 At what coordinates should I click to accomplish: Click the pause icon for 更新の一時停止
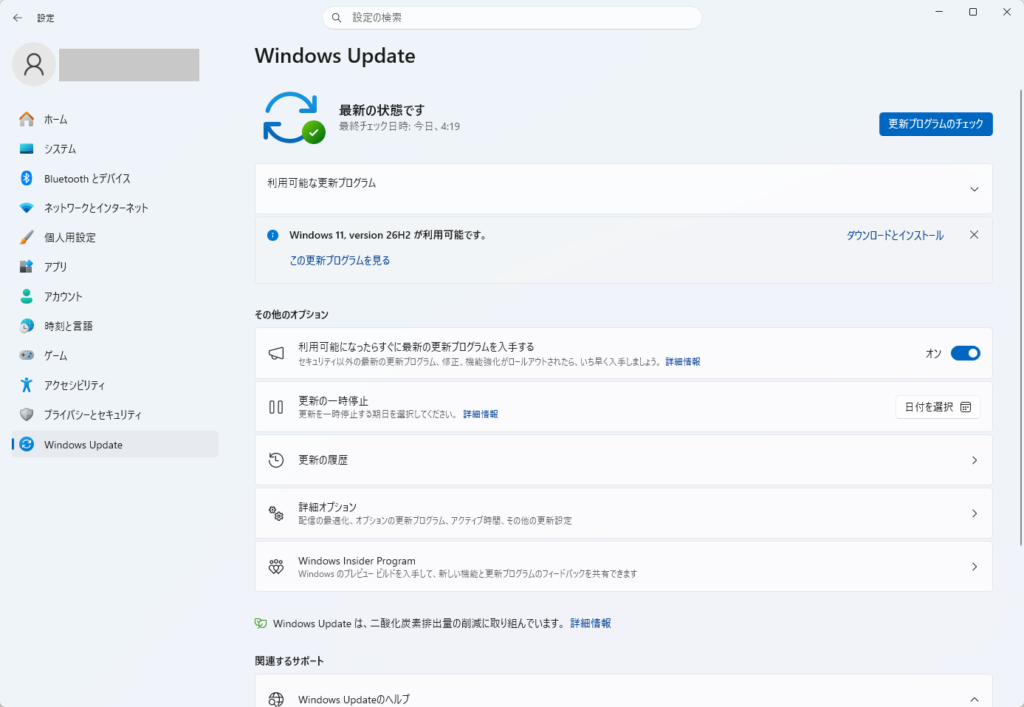tap(276, 407)
